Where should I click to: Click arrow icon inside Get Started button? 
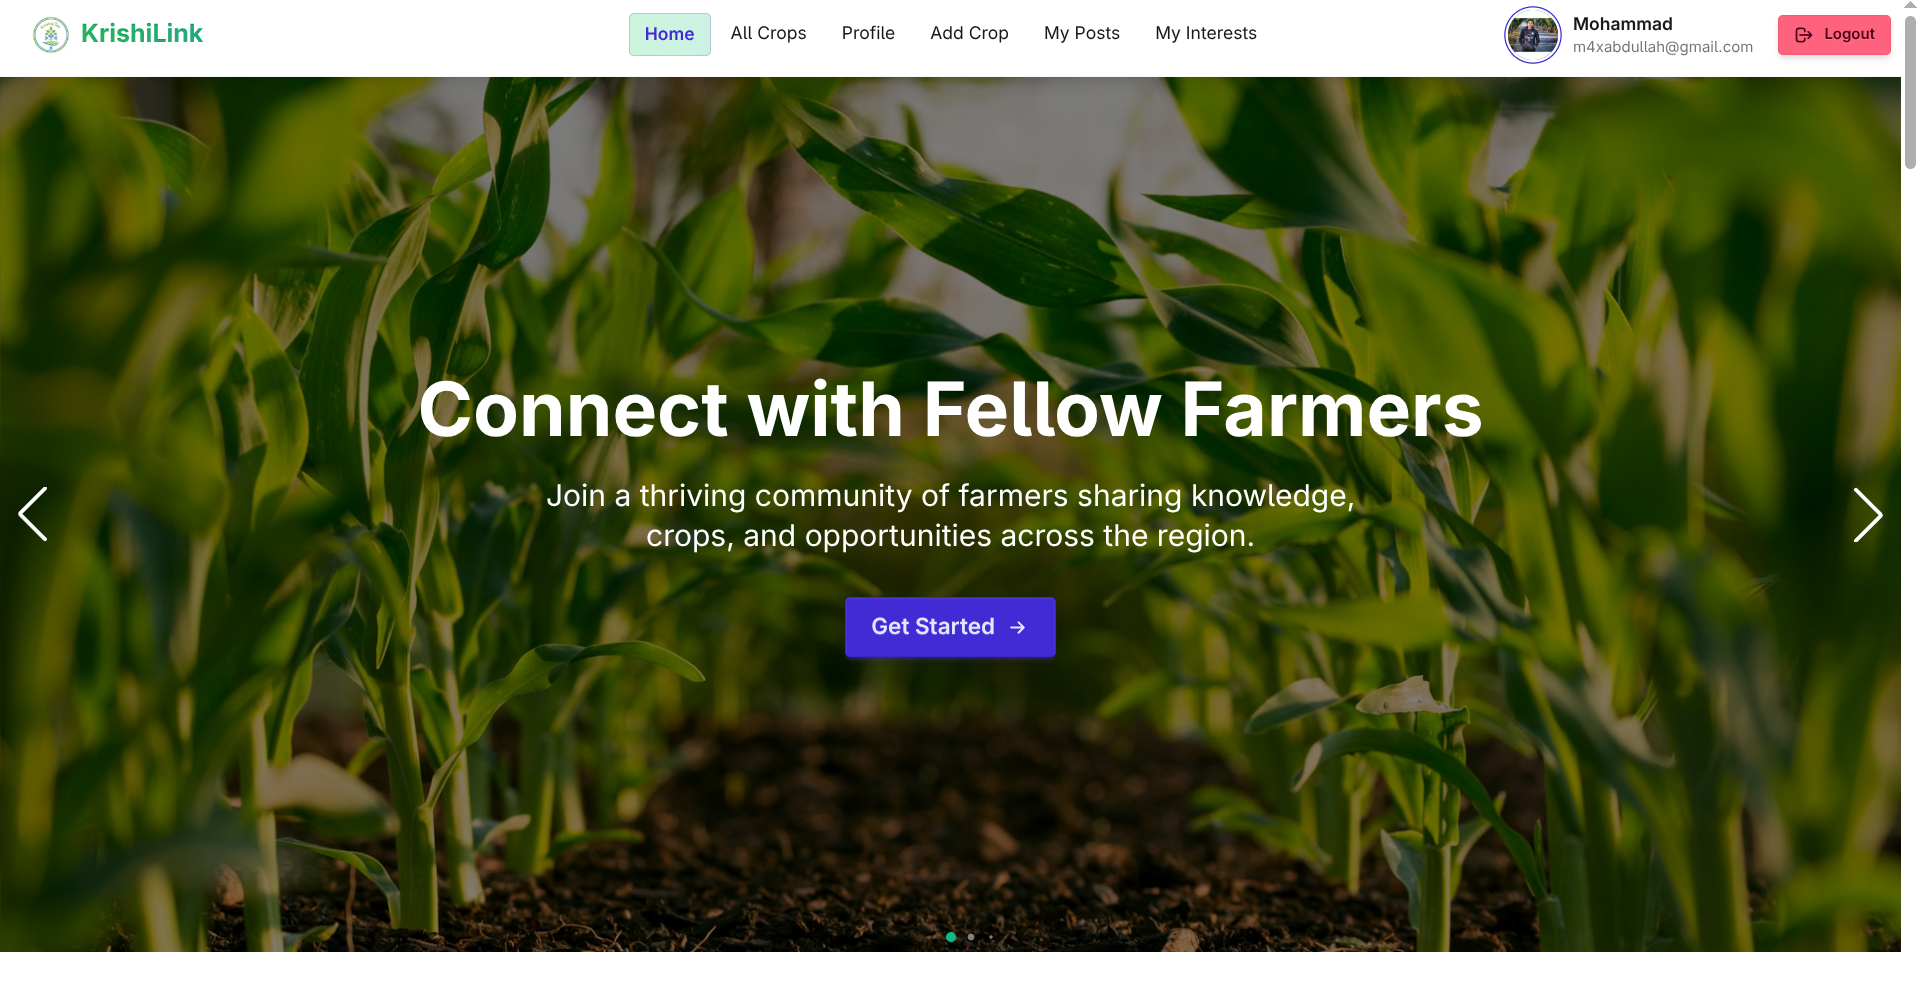click(x=1018, y=628)
